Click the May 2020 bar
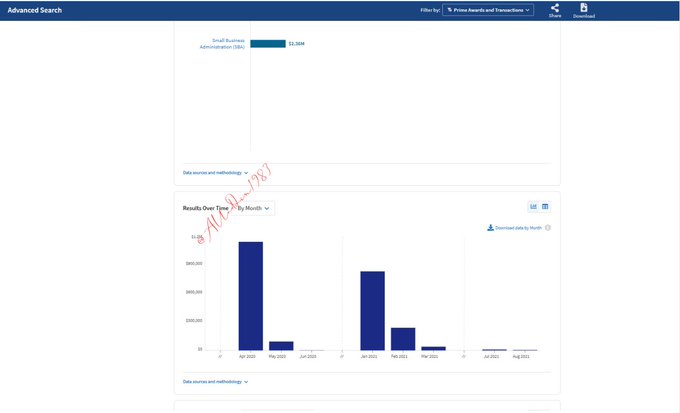Screen dimensions: 680x413 point(281,345)
